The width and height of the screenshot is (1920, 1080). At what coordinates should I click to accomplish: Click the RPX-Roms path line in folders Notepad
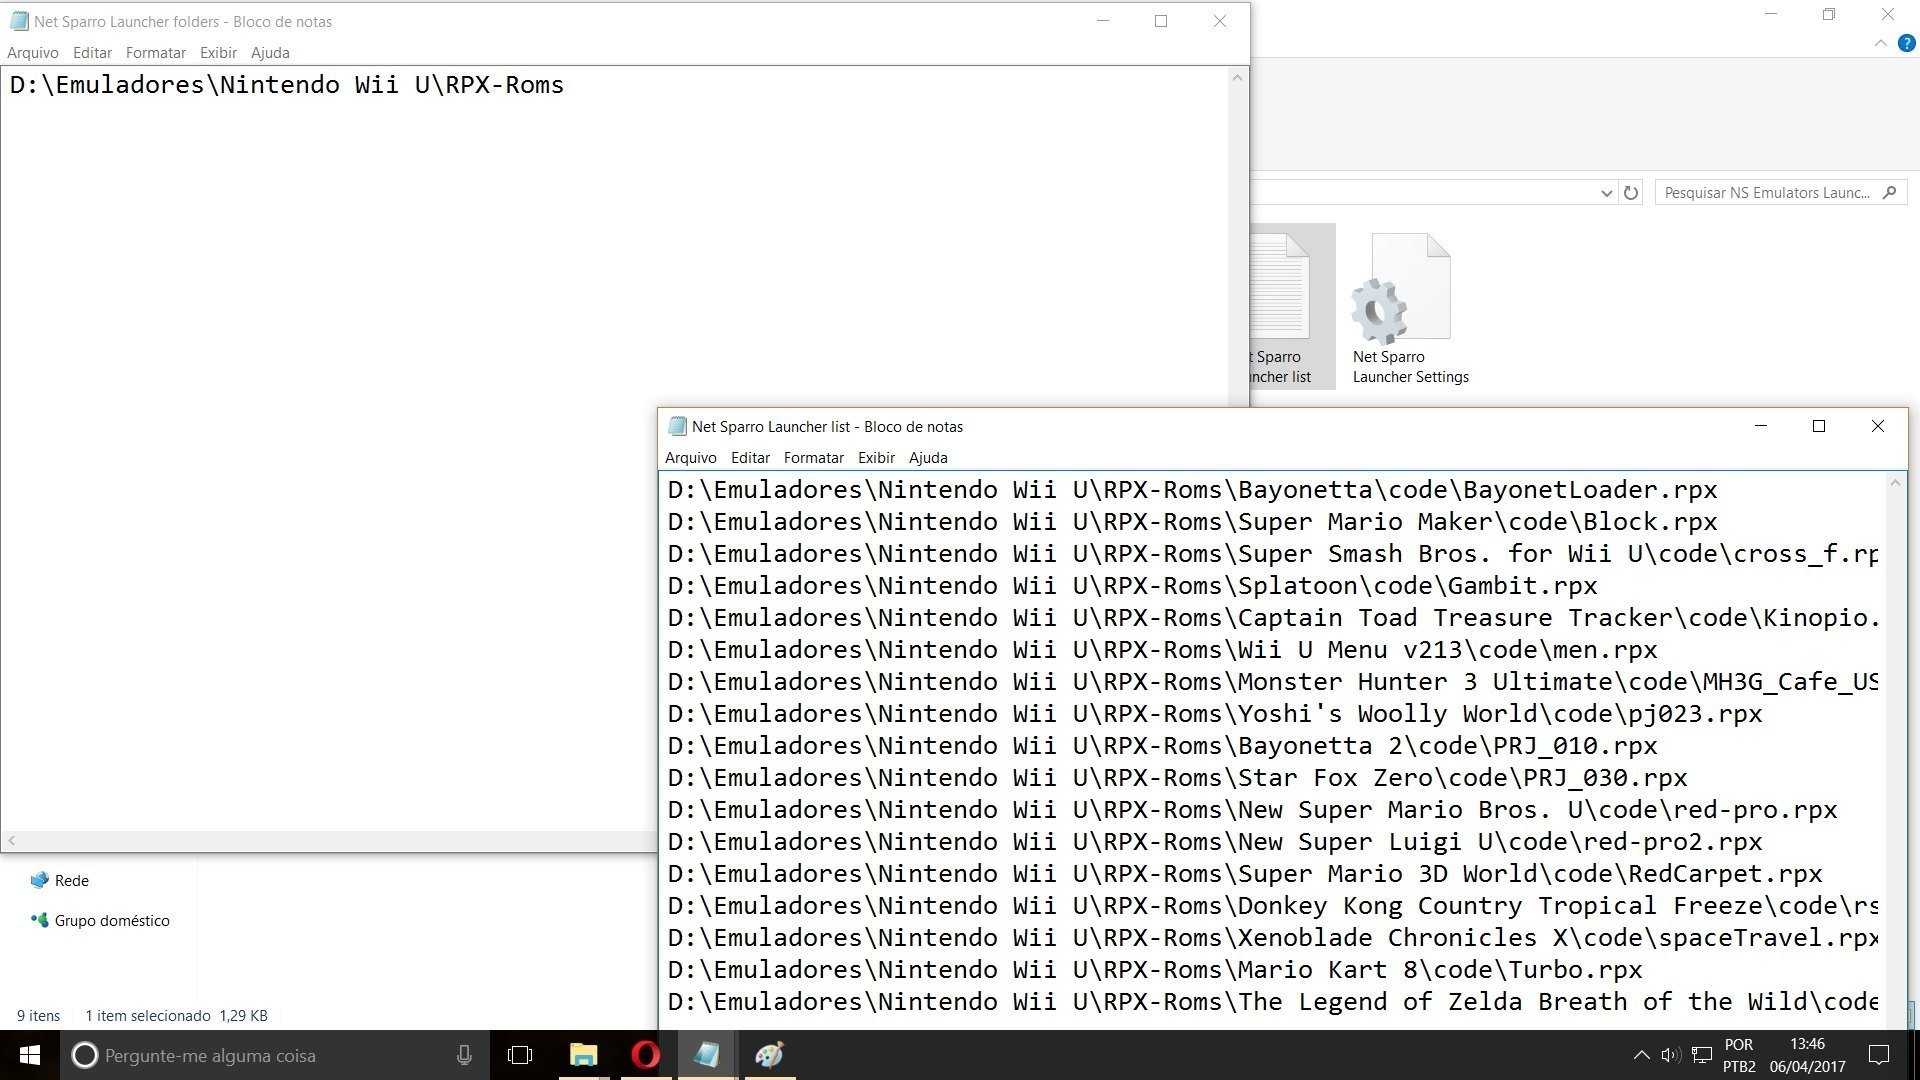point(287,85)
